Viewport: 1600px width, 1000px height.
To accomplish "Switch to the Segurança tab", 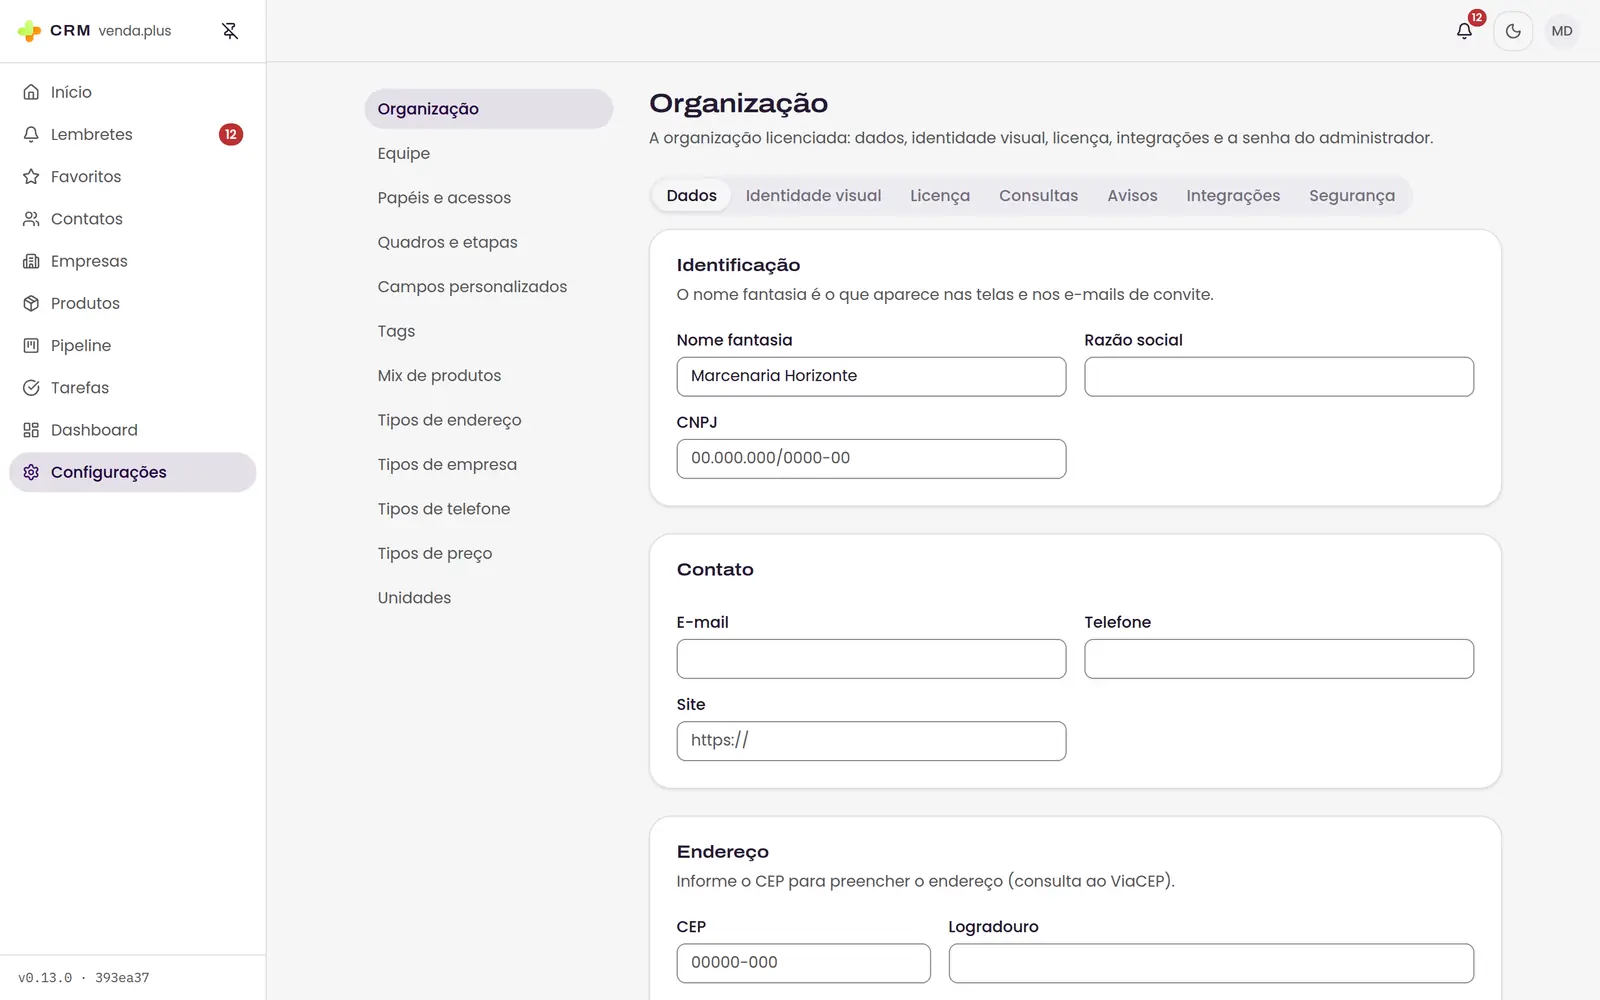I will pyautogui.click(x=1352, y=196).
